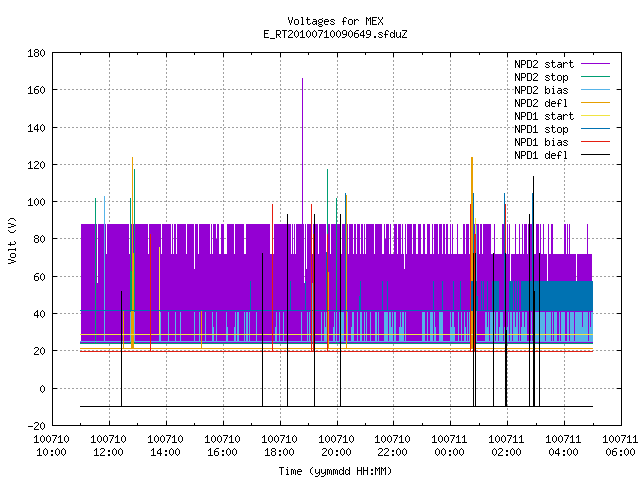Click the 180 y-axis tick value
The image size is (640, 480).
pos(36,53)
